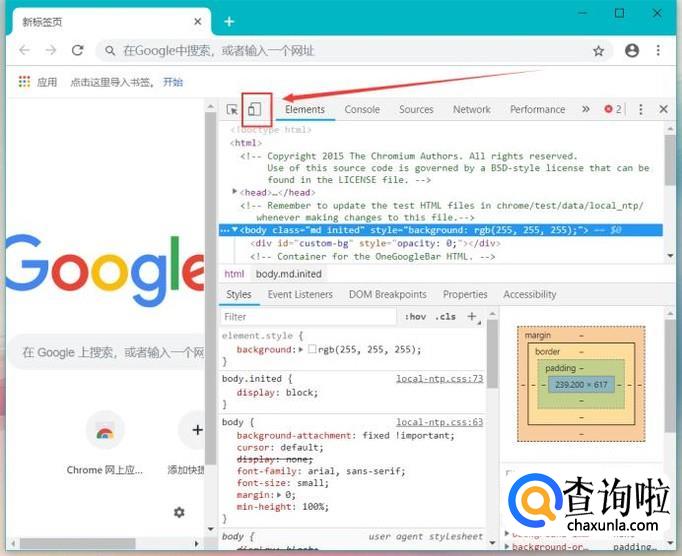Open the DevTools three-dot menu

tap(640, 109)
